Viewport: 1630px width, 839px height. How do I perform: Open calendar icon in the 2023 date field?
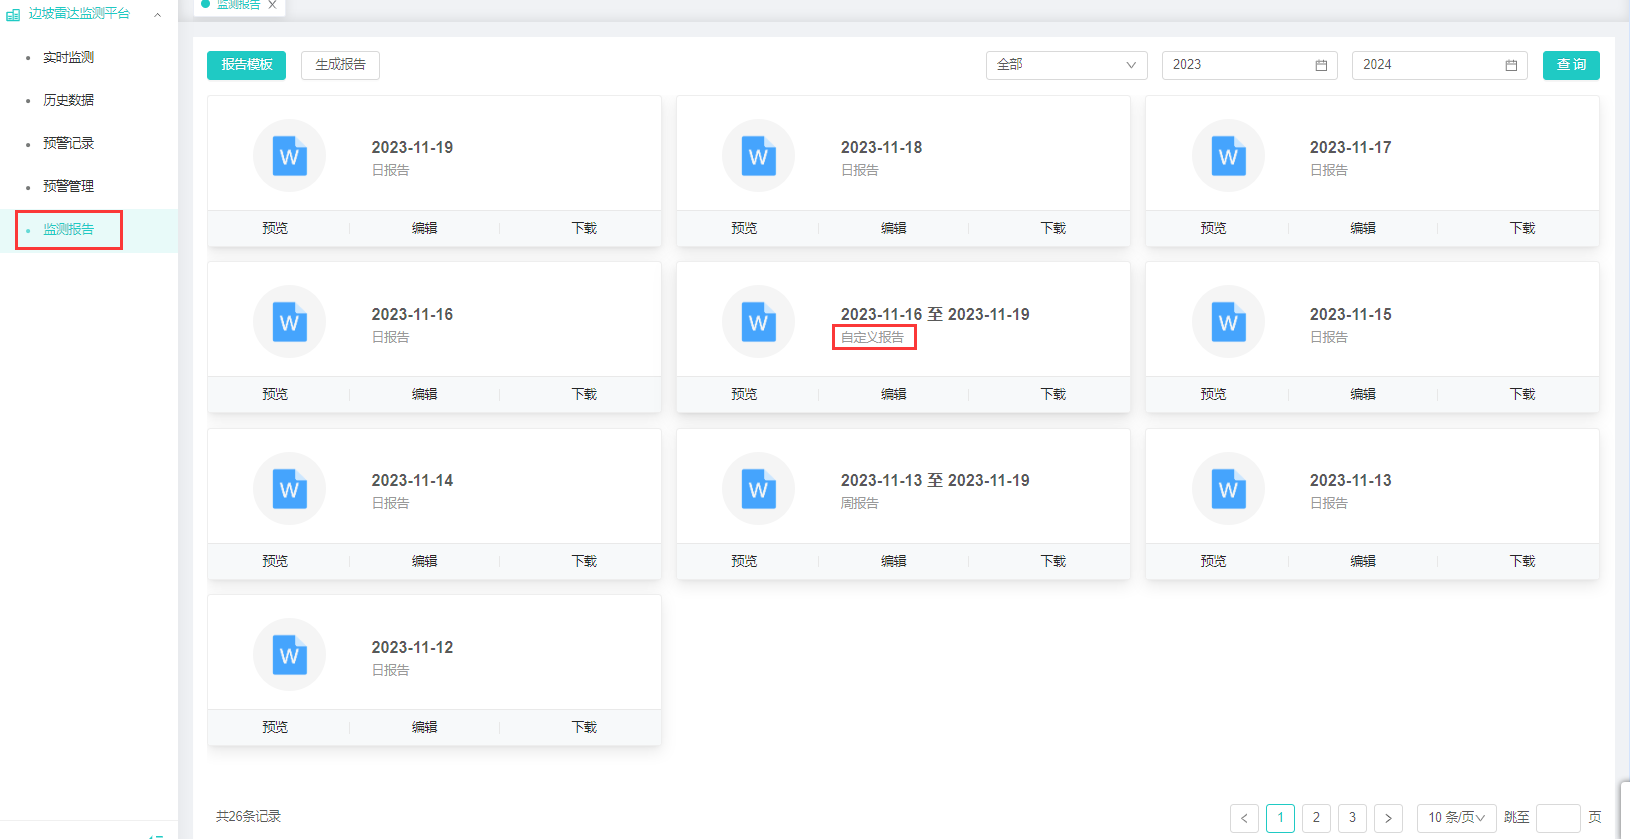coord(1321,65)
